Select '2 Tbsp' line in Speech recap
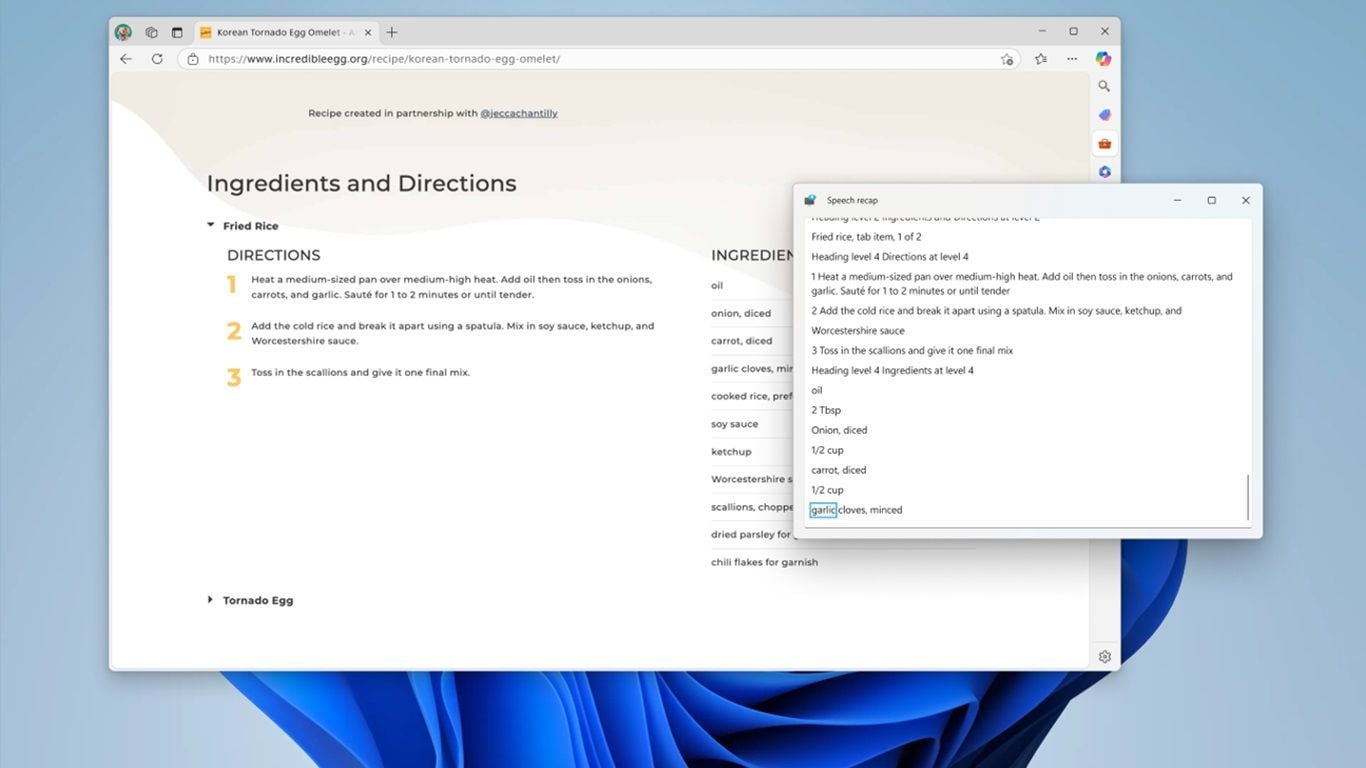 [826, 410]
